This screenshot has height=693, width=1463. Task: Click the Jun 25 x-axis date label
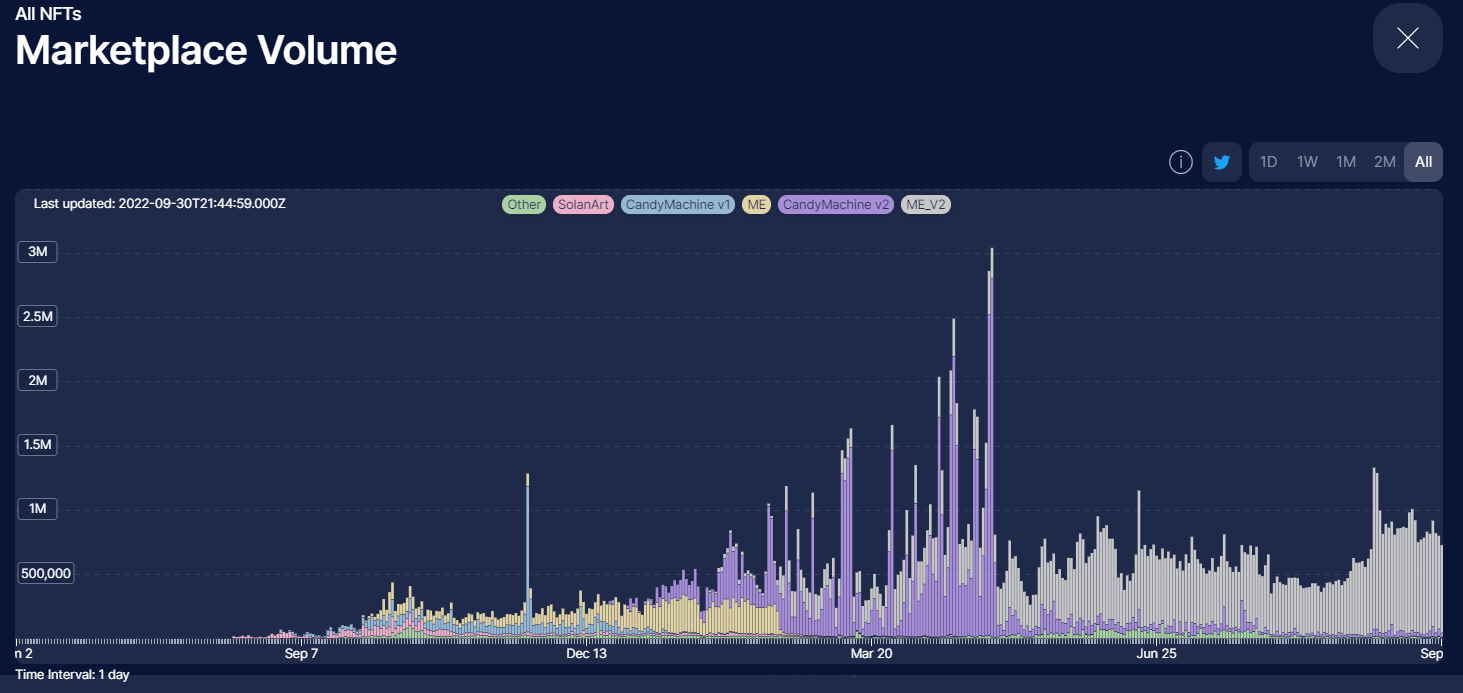coord(1157,654)
